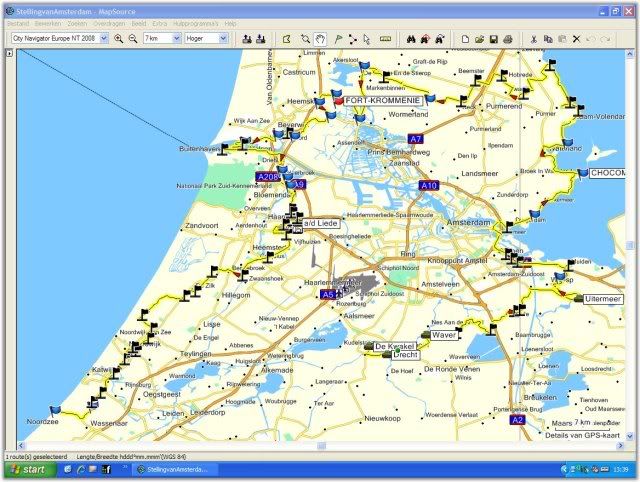Open the Extra menu
This screenshot has width=640, height=482.
160,24
